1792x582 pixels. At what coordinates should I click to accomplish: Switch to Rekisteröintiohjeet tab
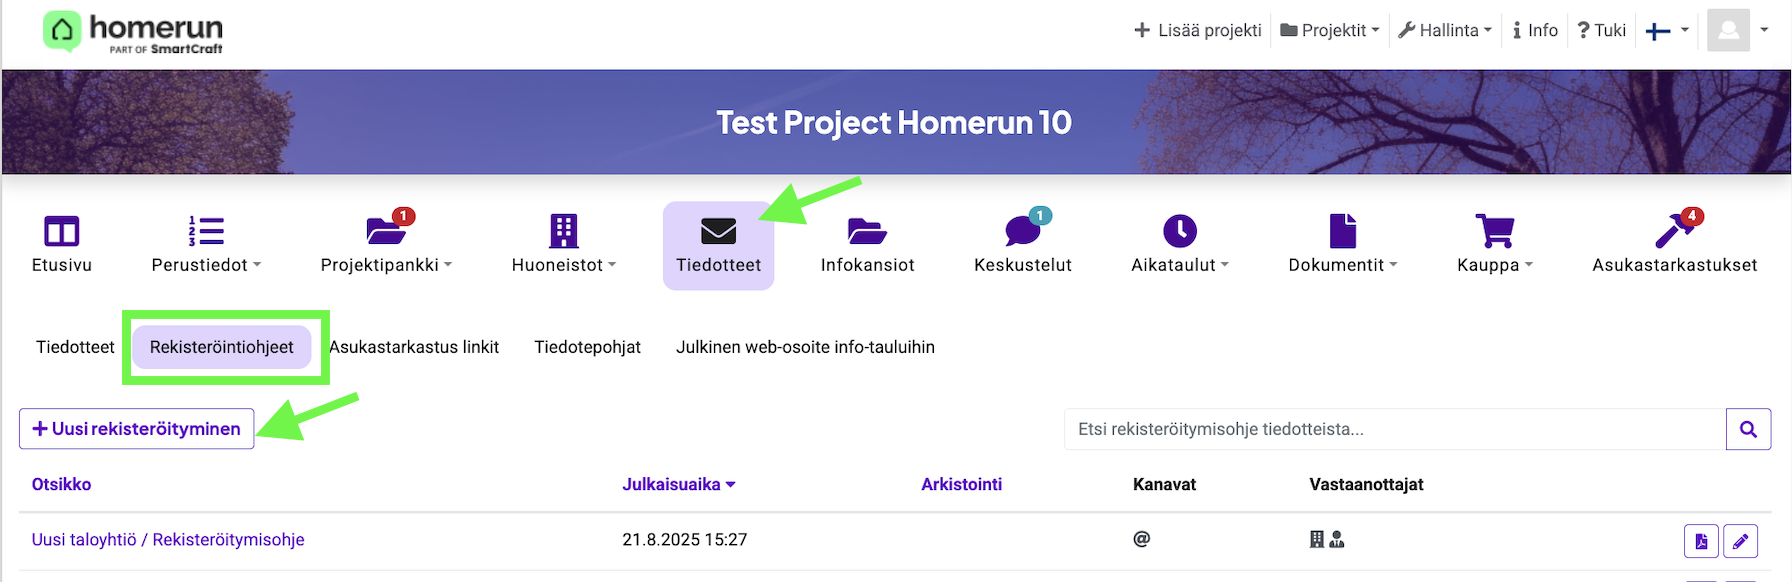(222, 347)
